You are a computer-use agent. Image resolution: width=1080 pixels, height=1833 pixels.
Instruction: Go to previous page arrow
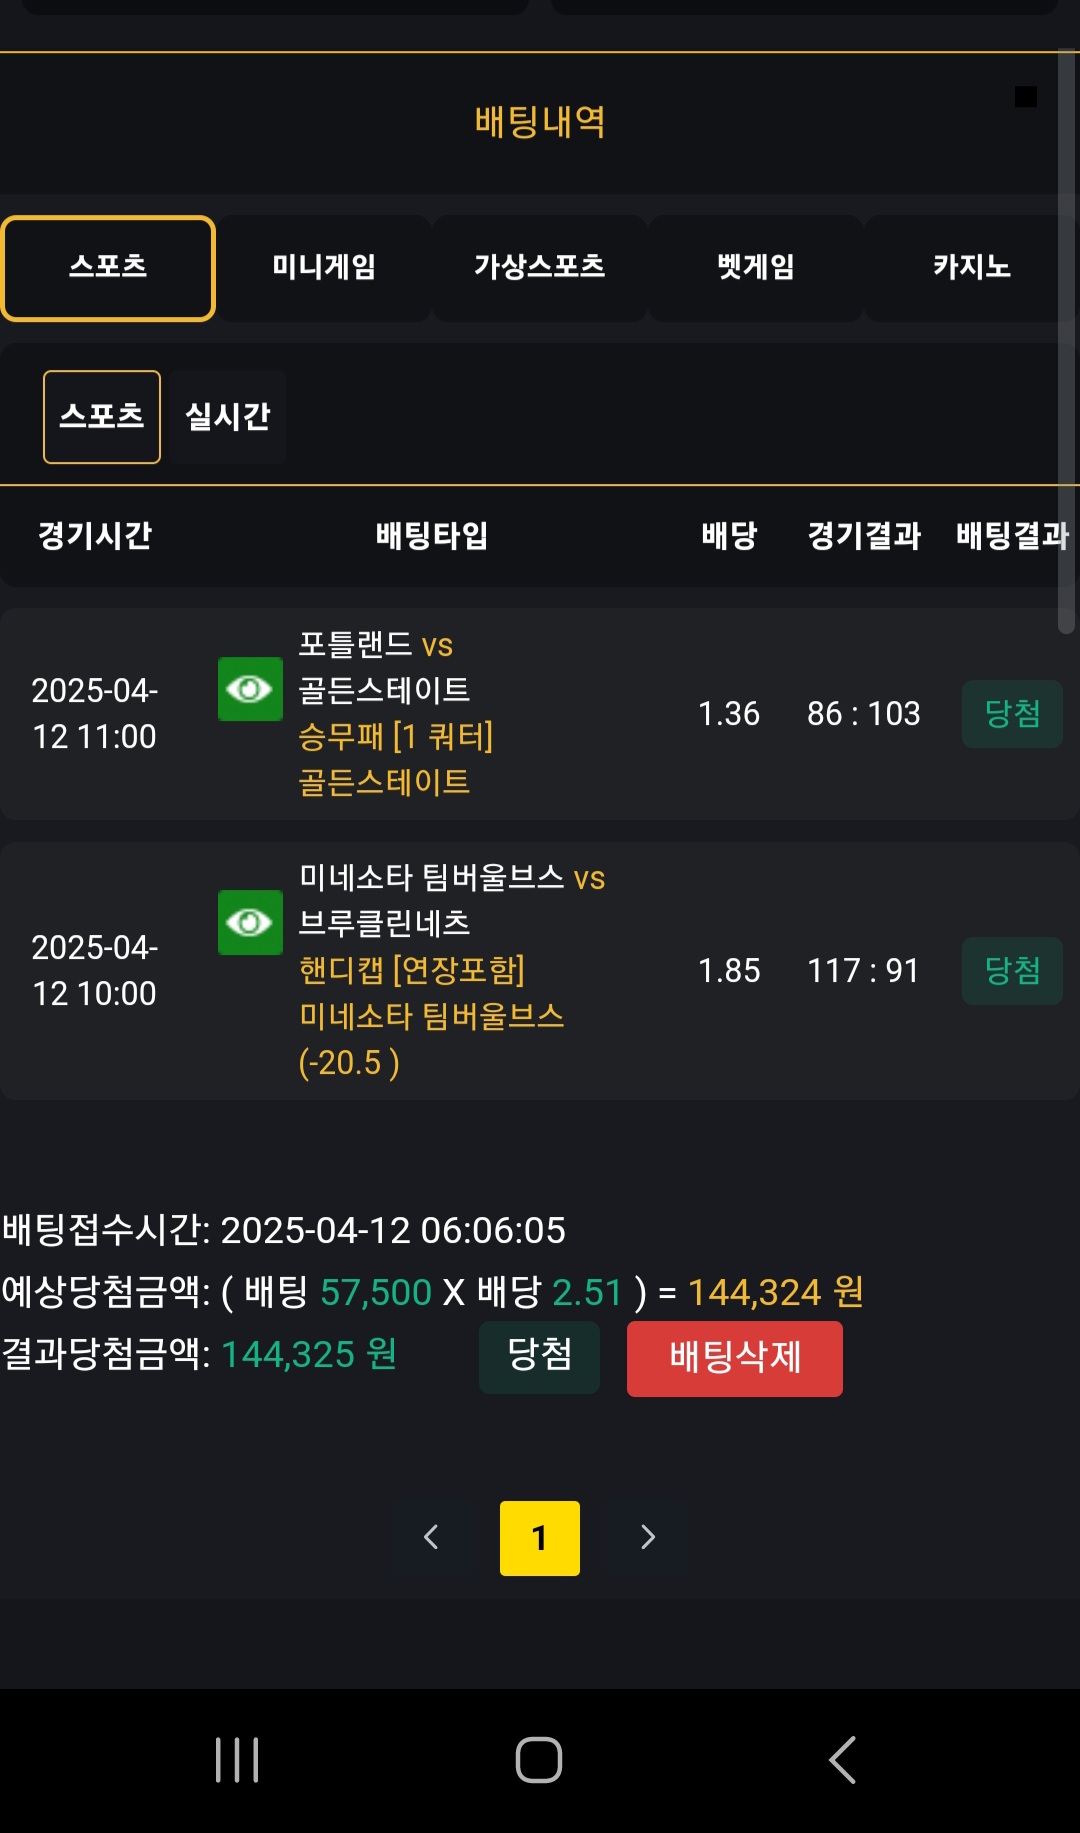pos(432,1537)
